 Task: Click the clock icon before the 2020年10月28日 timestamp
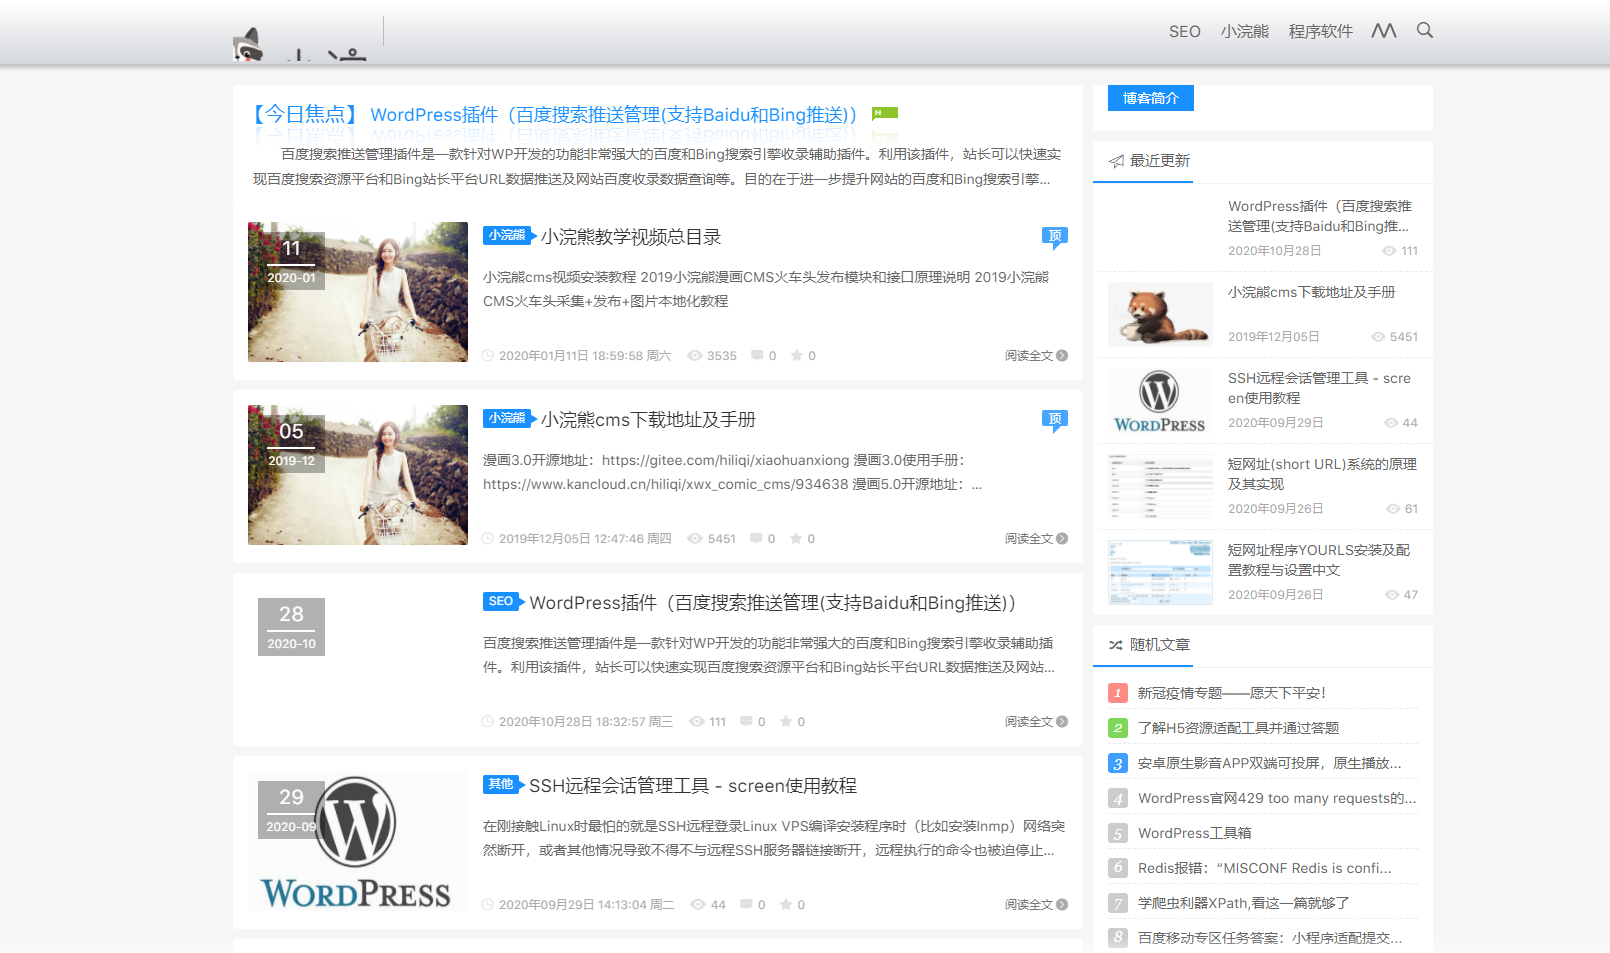tap(488, 721)
